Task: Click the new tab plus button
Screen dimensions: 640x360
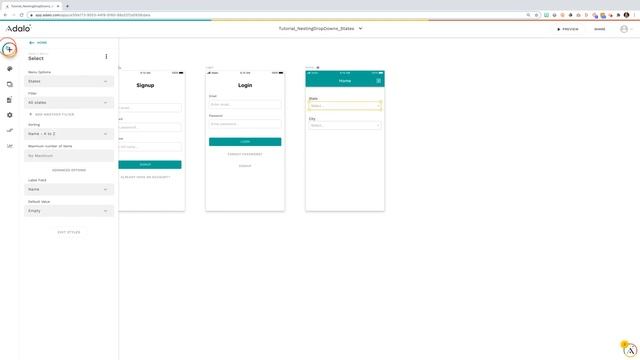Action: coord(67,6)
